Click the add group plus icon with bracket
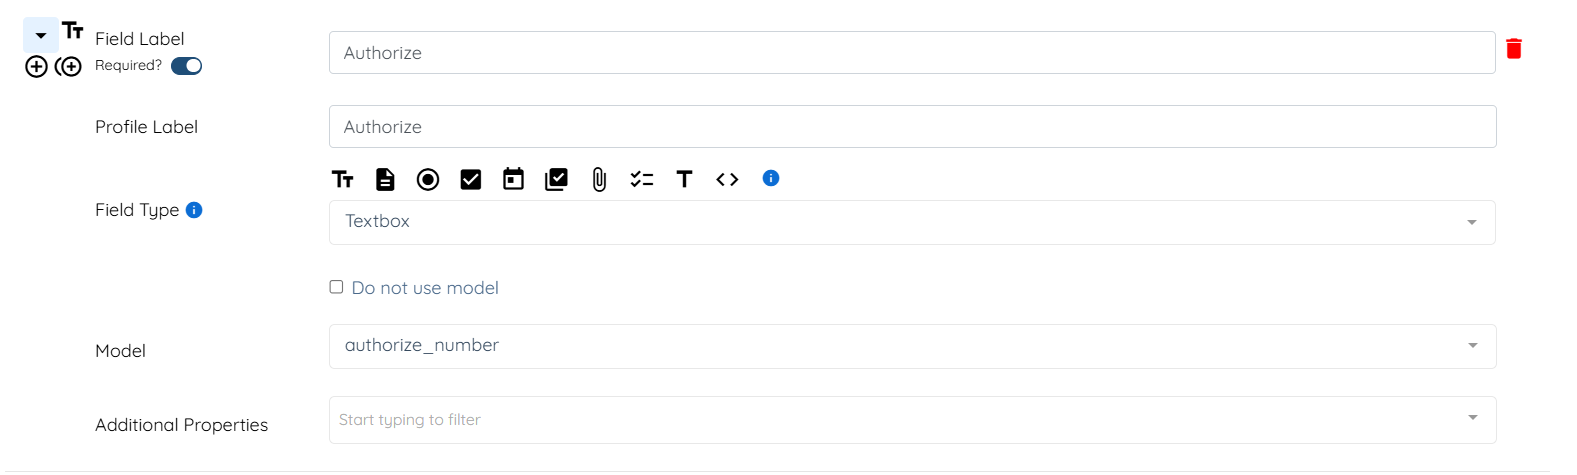The height and width of the screenshot is (475, 1577). (69, 67)
